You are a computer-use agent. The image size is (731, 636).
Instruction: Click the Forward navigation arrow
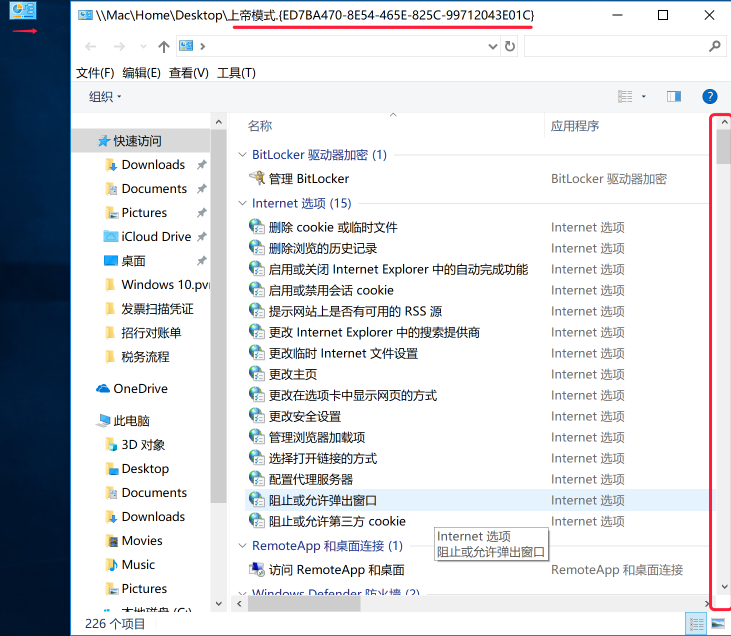[119, 47]
